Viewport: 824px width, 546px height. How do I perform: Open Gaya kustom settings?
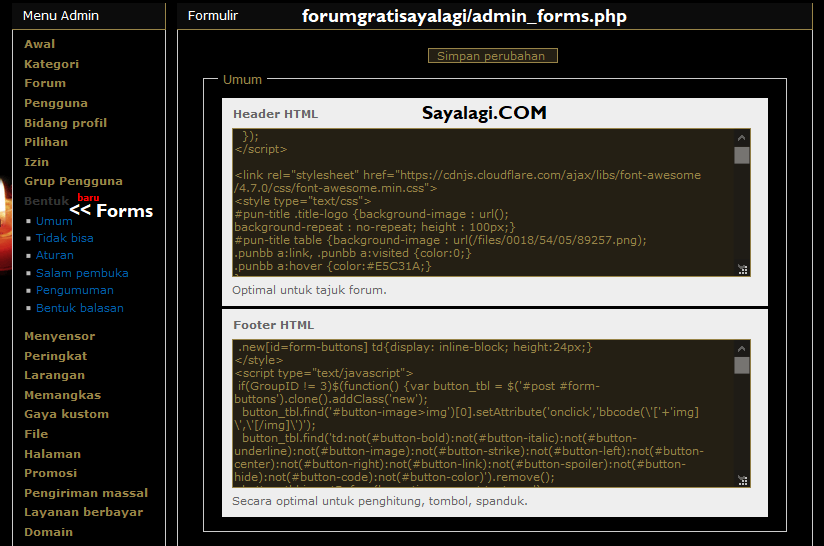[x=66, y=414]
